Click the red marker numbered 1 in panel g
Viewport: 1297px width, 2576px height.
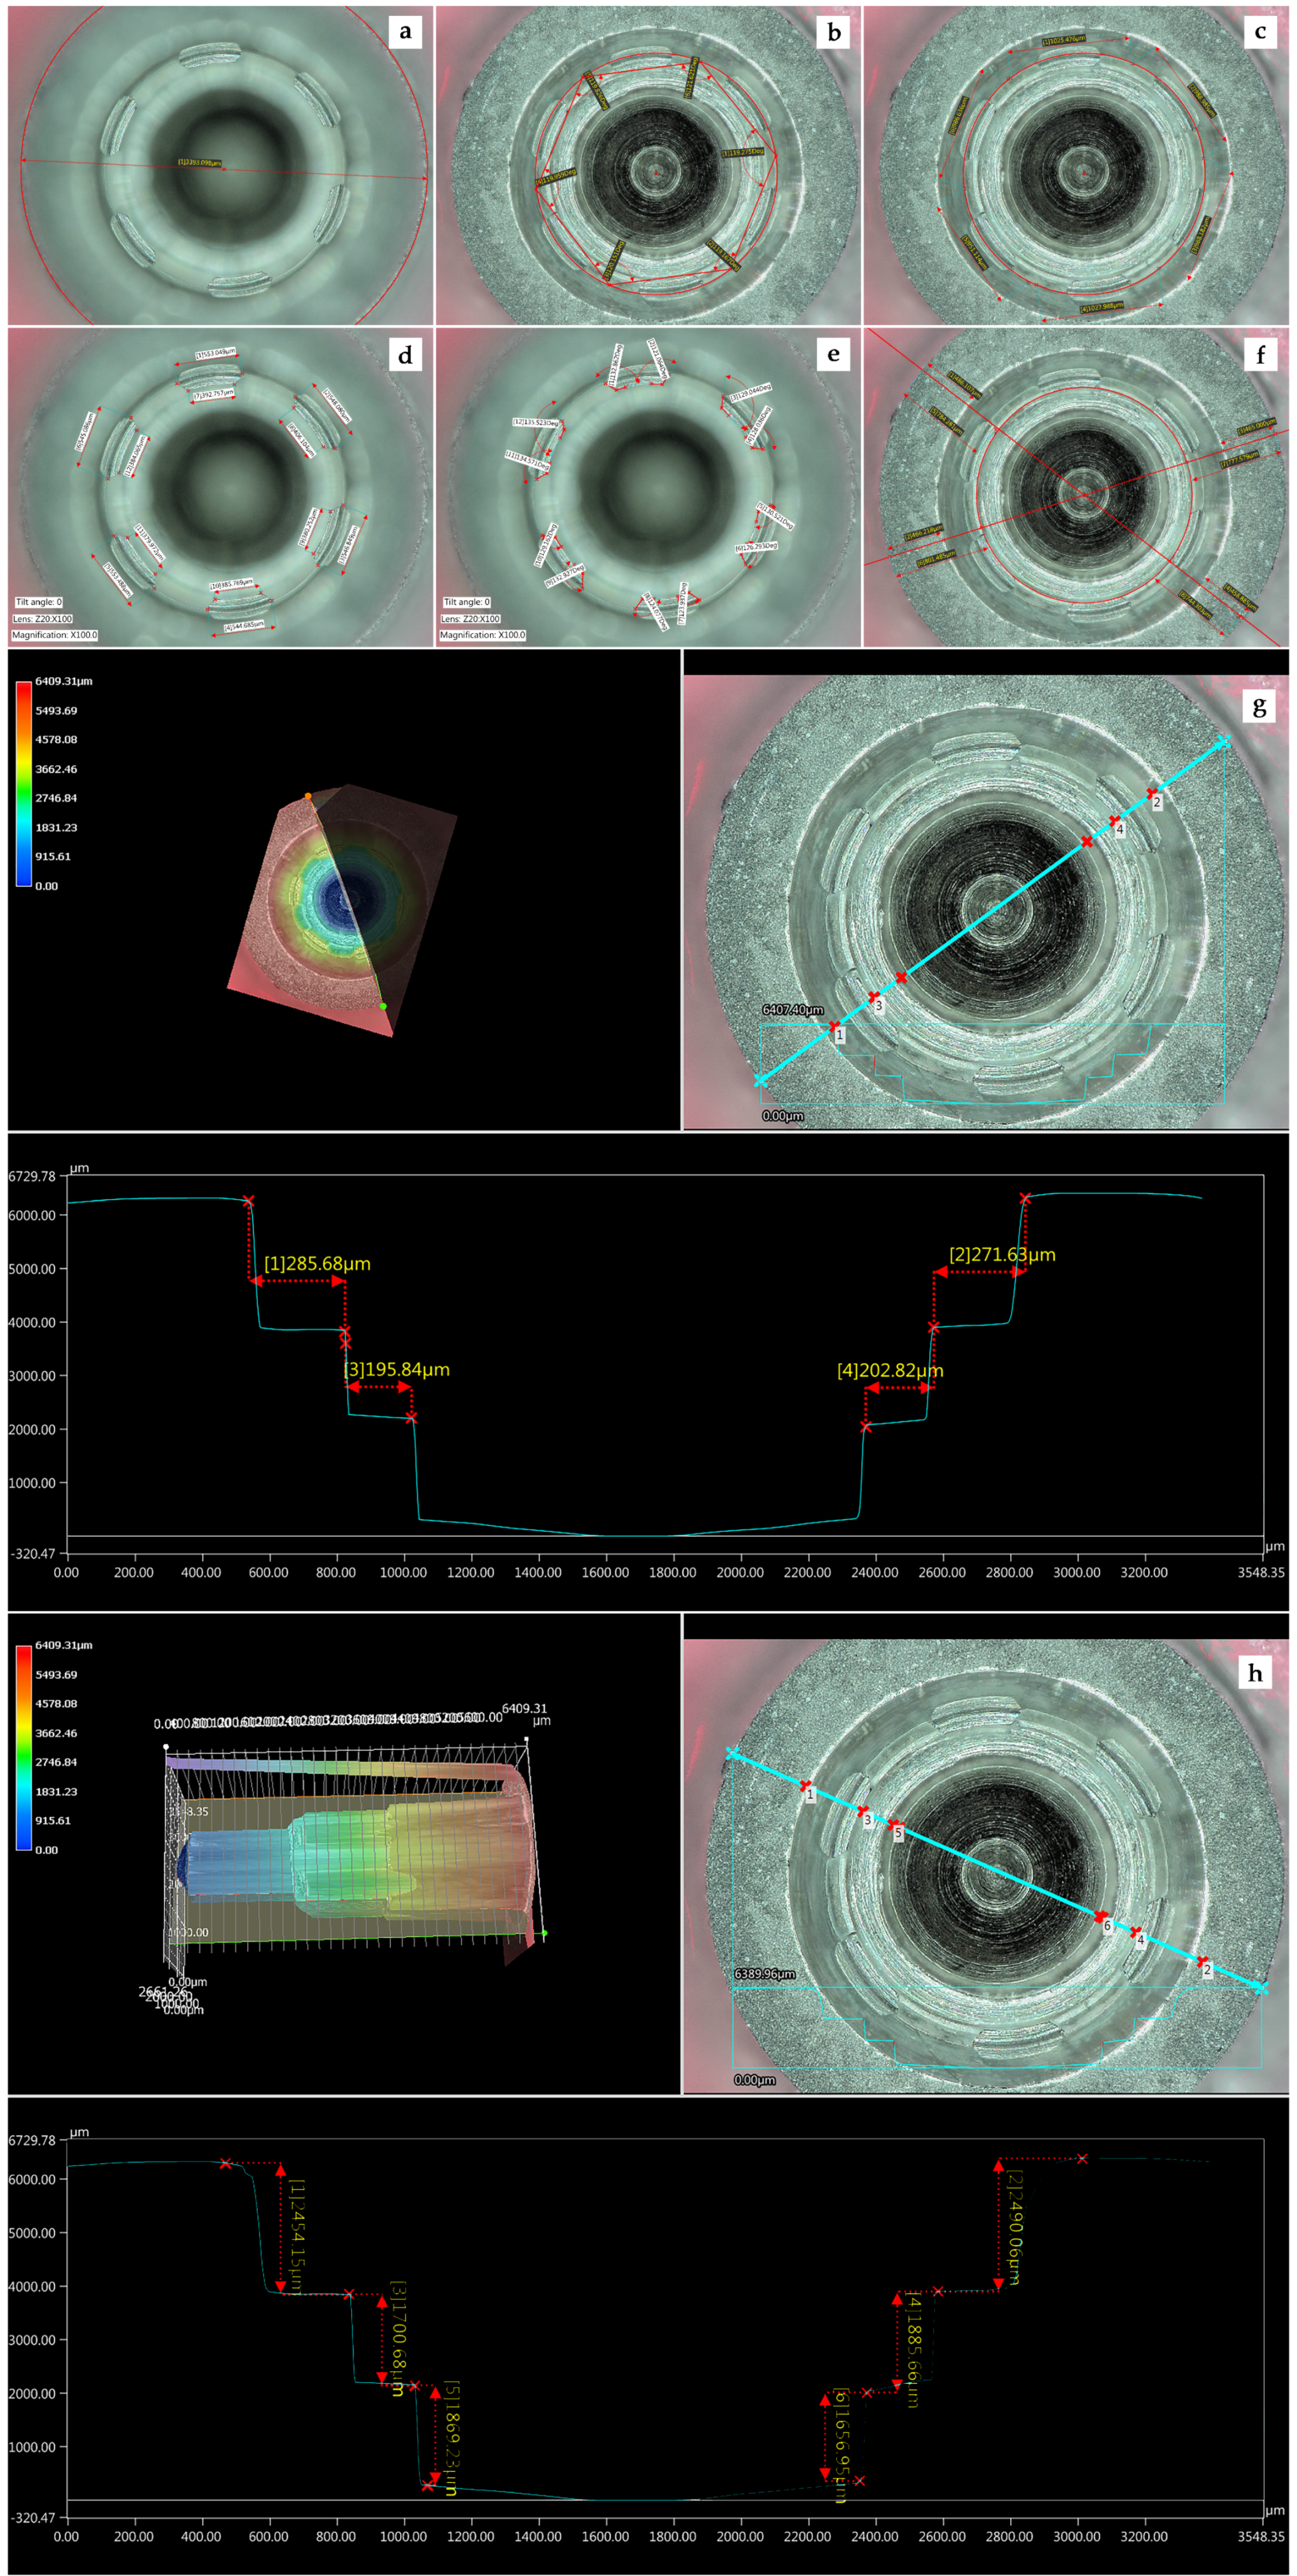tap(834, 1027)
